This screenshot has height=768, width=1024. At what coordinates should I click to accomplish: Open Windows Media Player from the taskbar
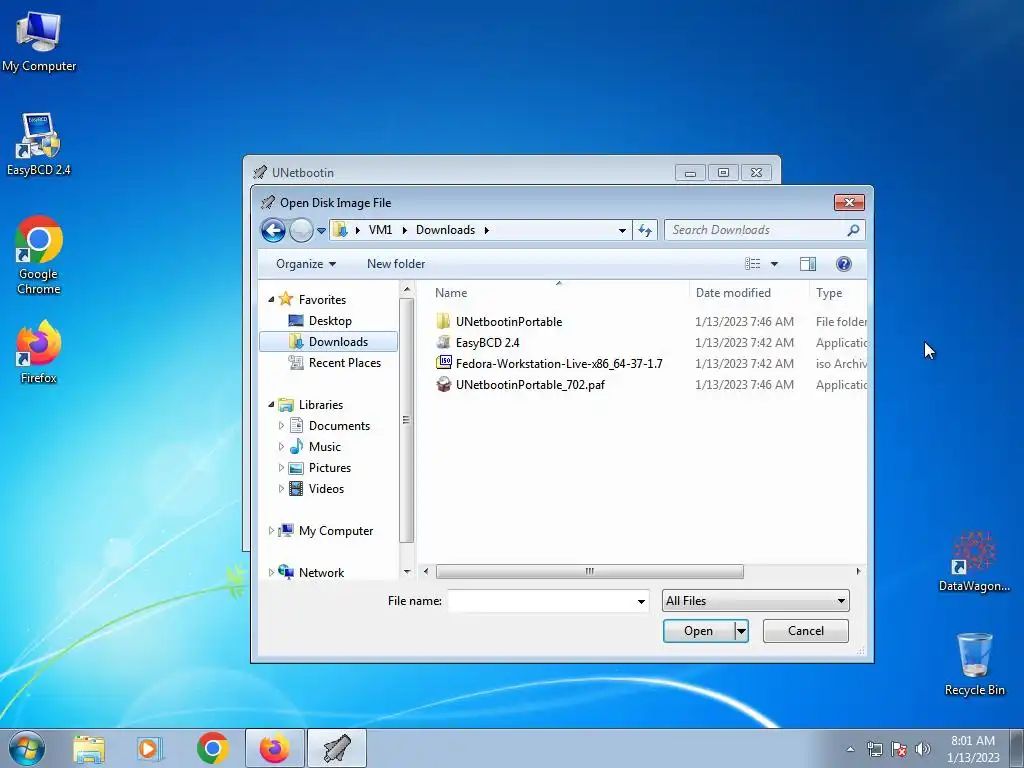pyautogui.click(x=150, y=748)
